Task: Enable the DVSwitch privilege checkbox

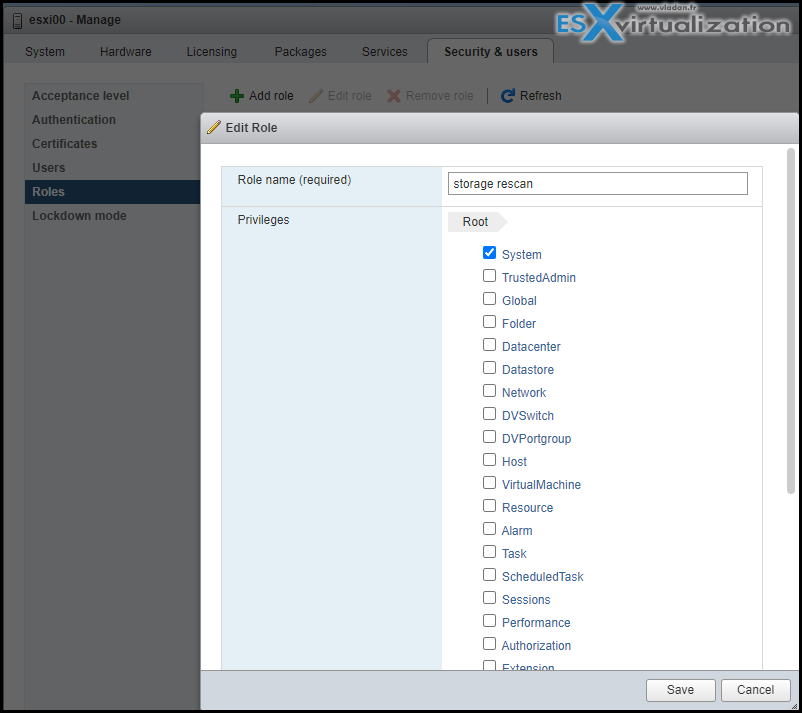Action: (489, 414)
